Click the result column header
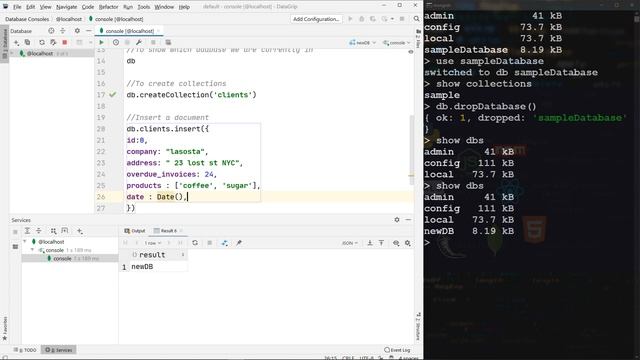640x360 pixels. tap(153, 255)
